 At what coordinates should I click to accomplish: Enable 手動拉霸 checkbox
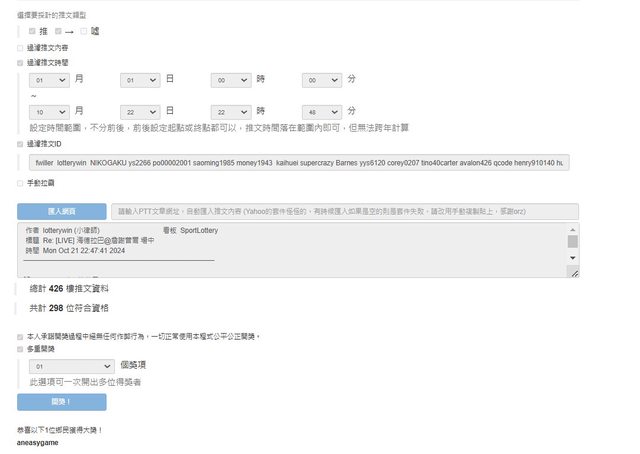pos(21,183)
